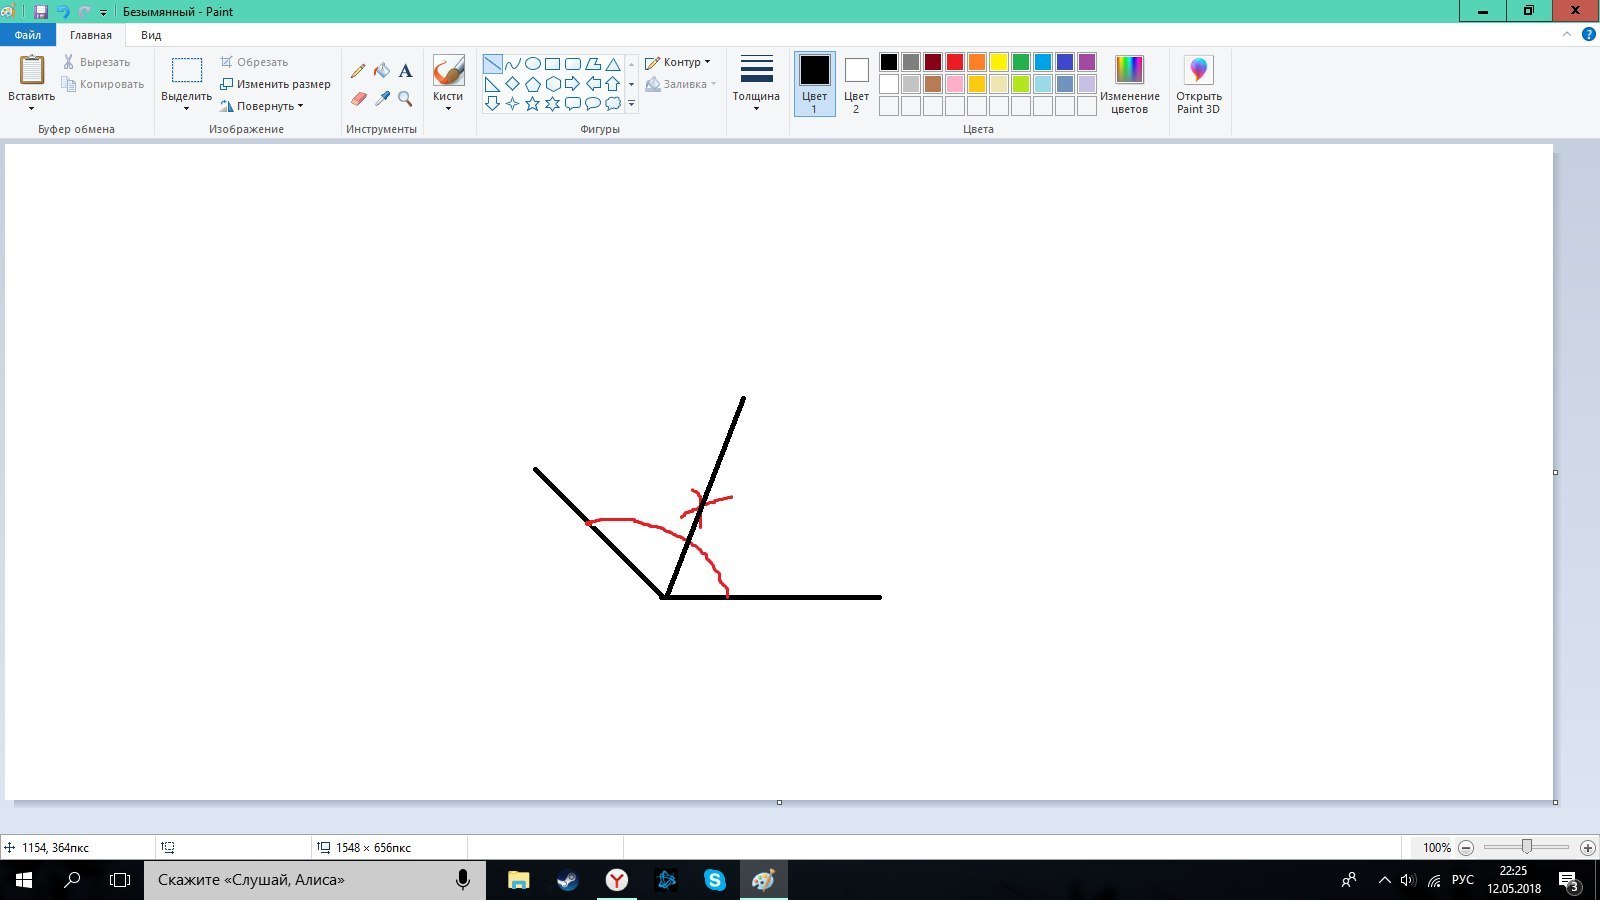
Task: Click the Paste clipboard icon
Action: 32,70
